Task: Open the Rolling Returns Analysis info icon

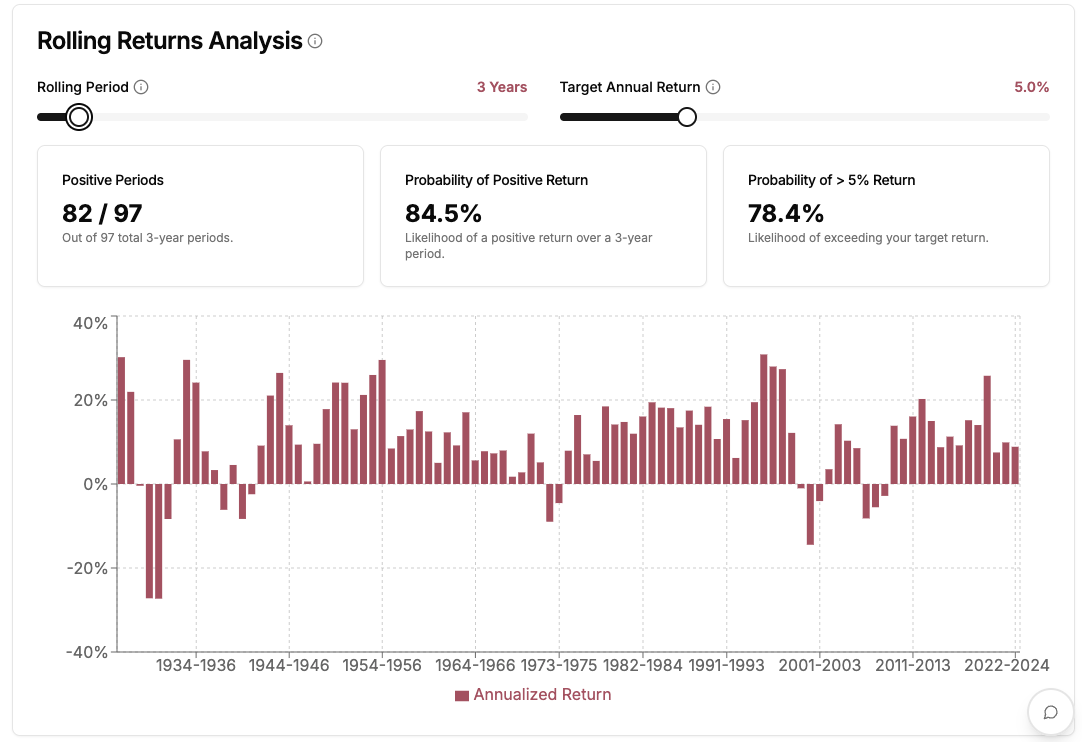Action: pyautogui.click(x=315, y=41)
